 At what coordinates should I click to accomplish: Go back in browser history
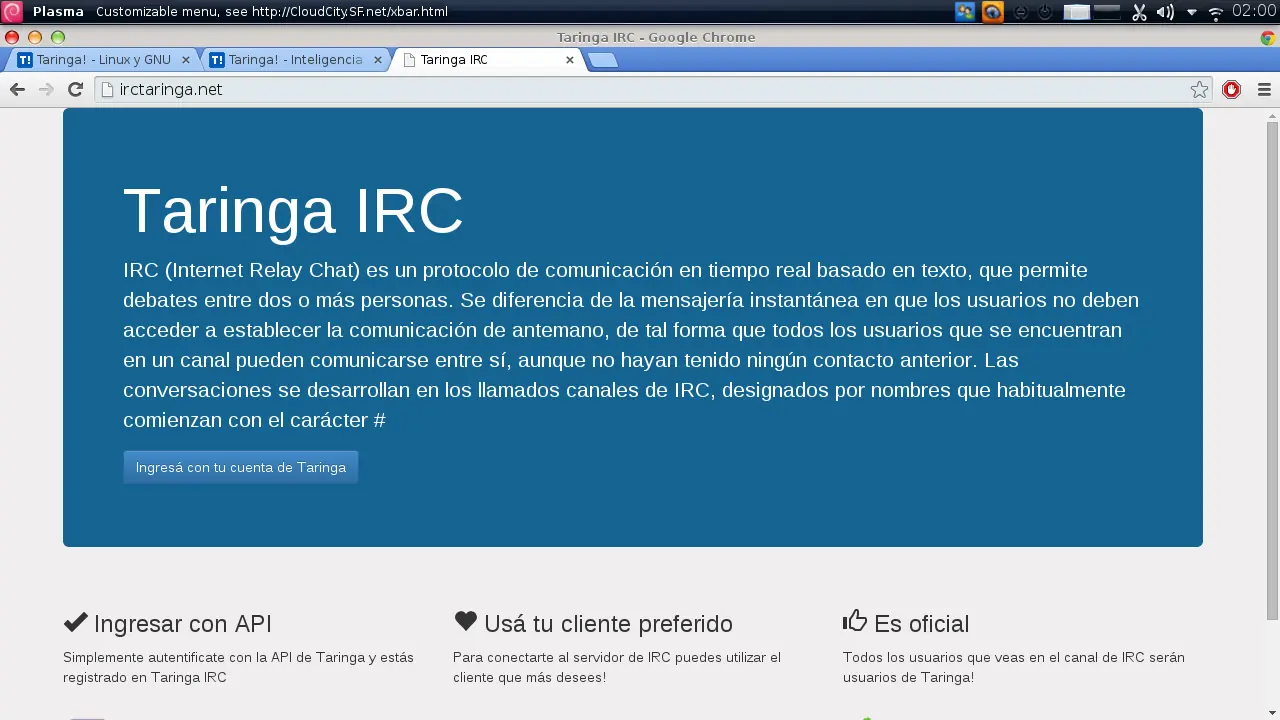tap(17, 90)
